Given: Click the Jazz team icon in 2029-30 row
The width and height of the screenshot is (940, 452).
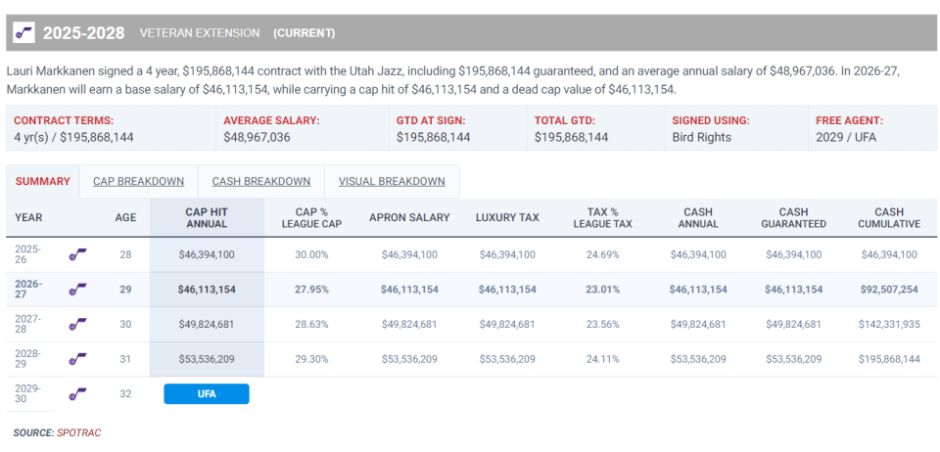Looking at the screenshot, I should (77, 394).
